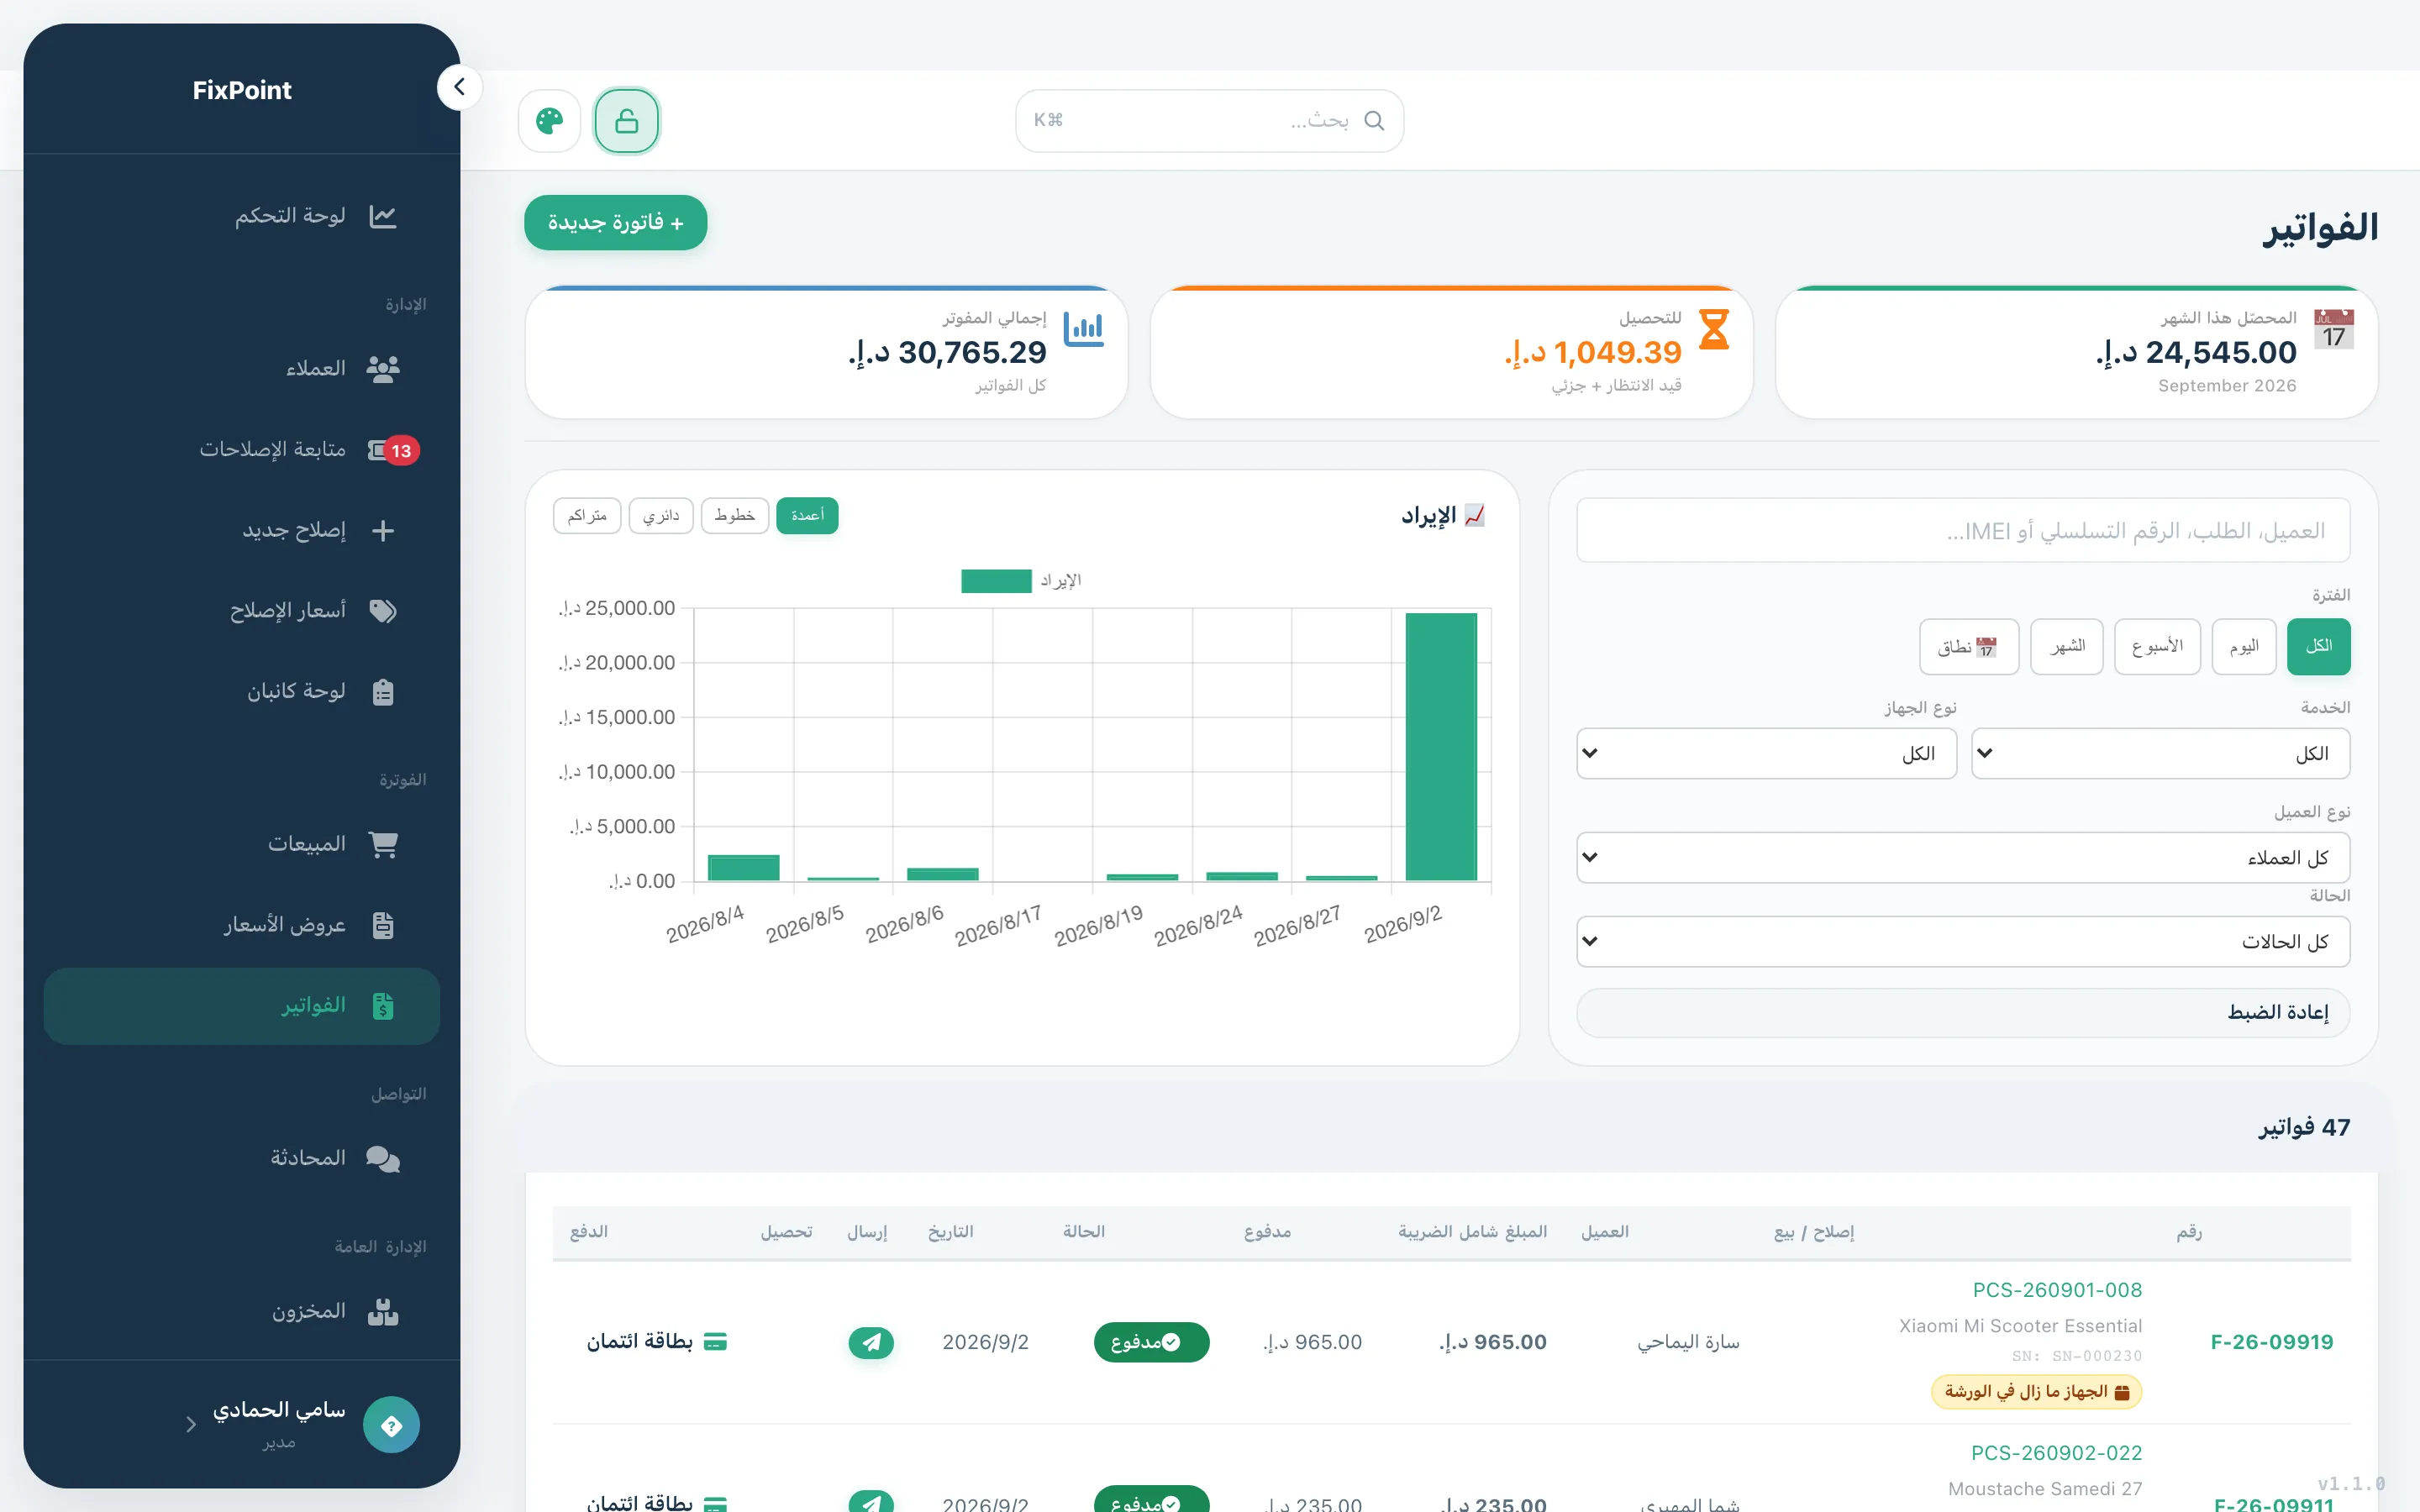Click the plus icon for إصلاح جديد

tap(383, 531)
